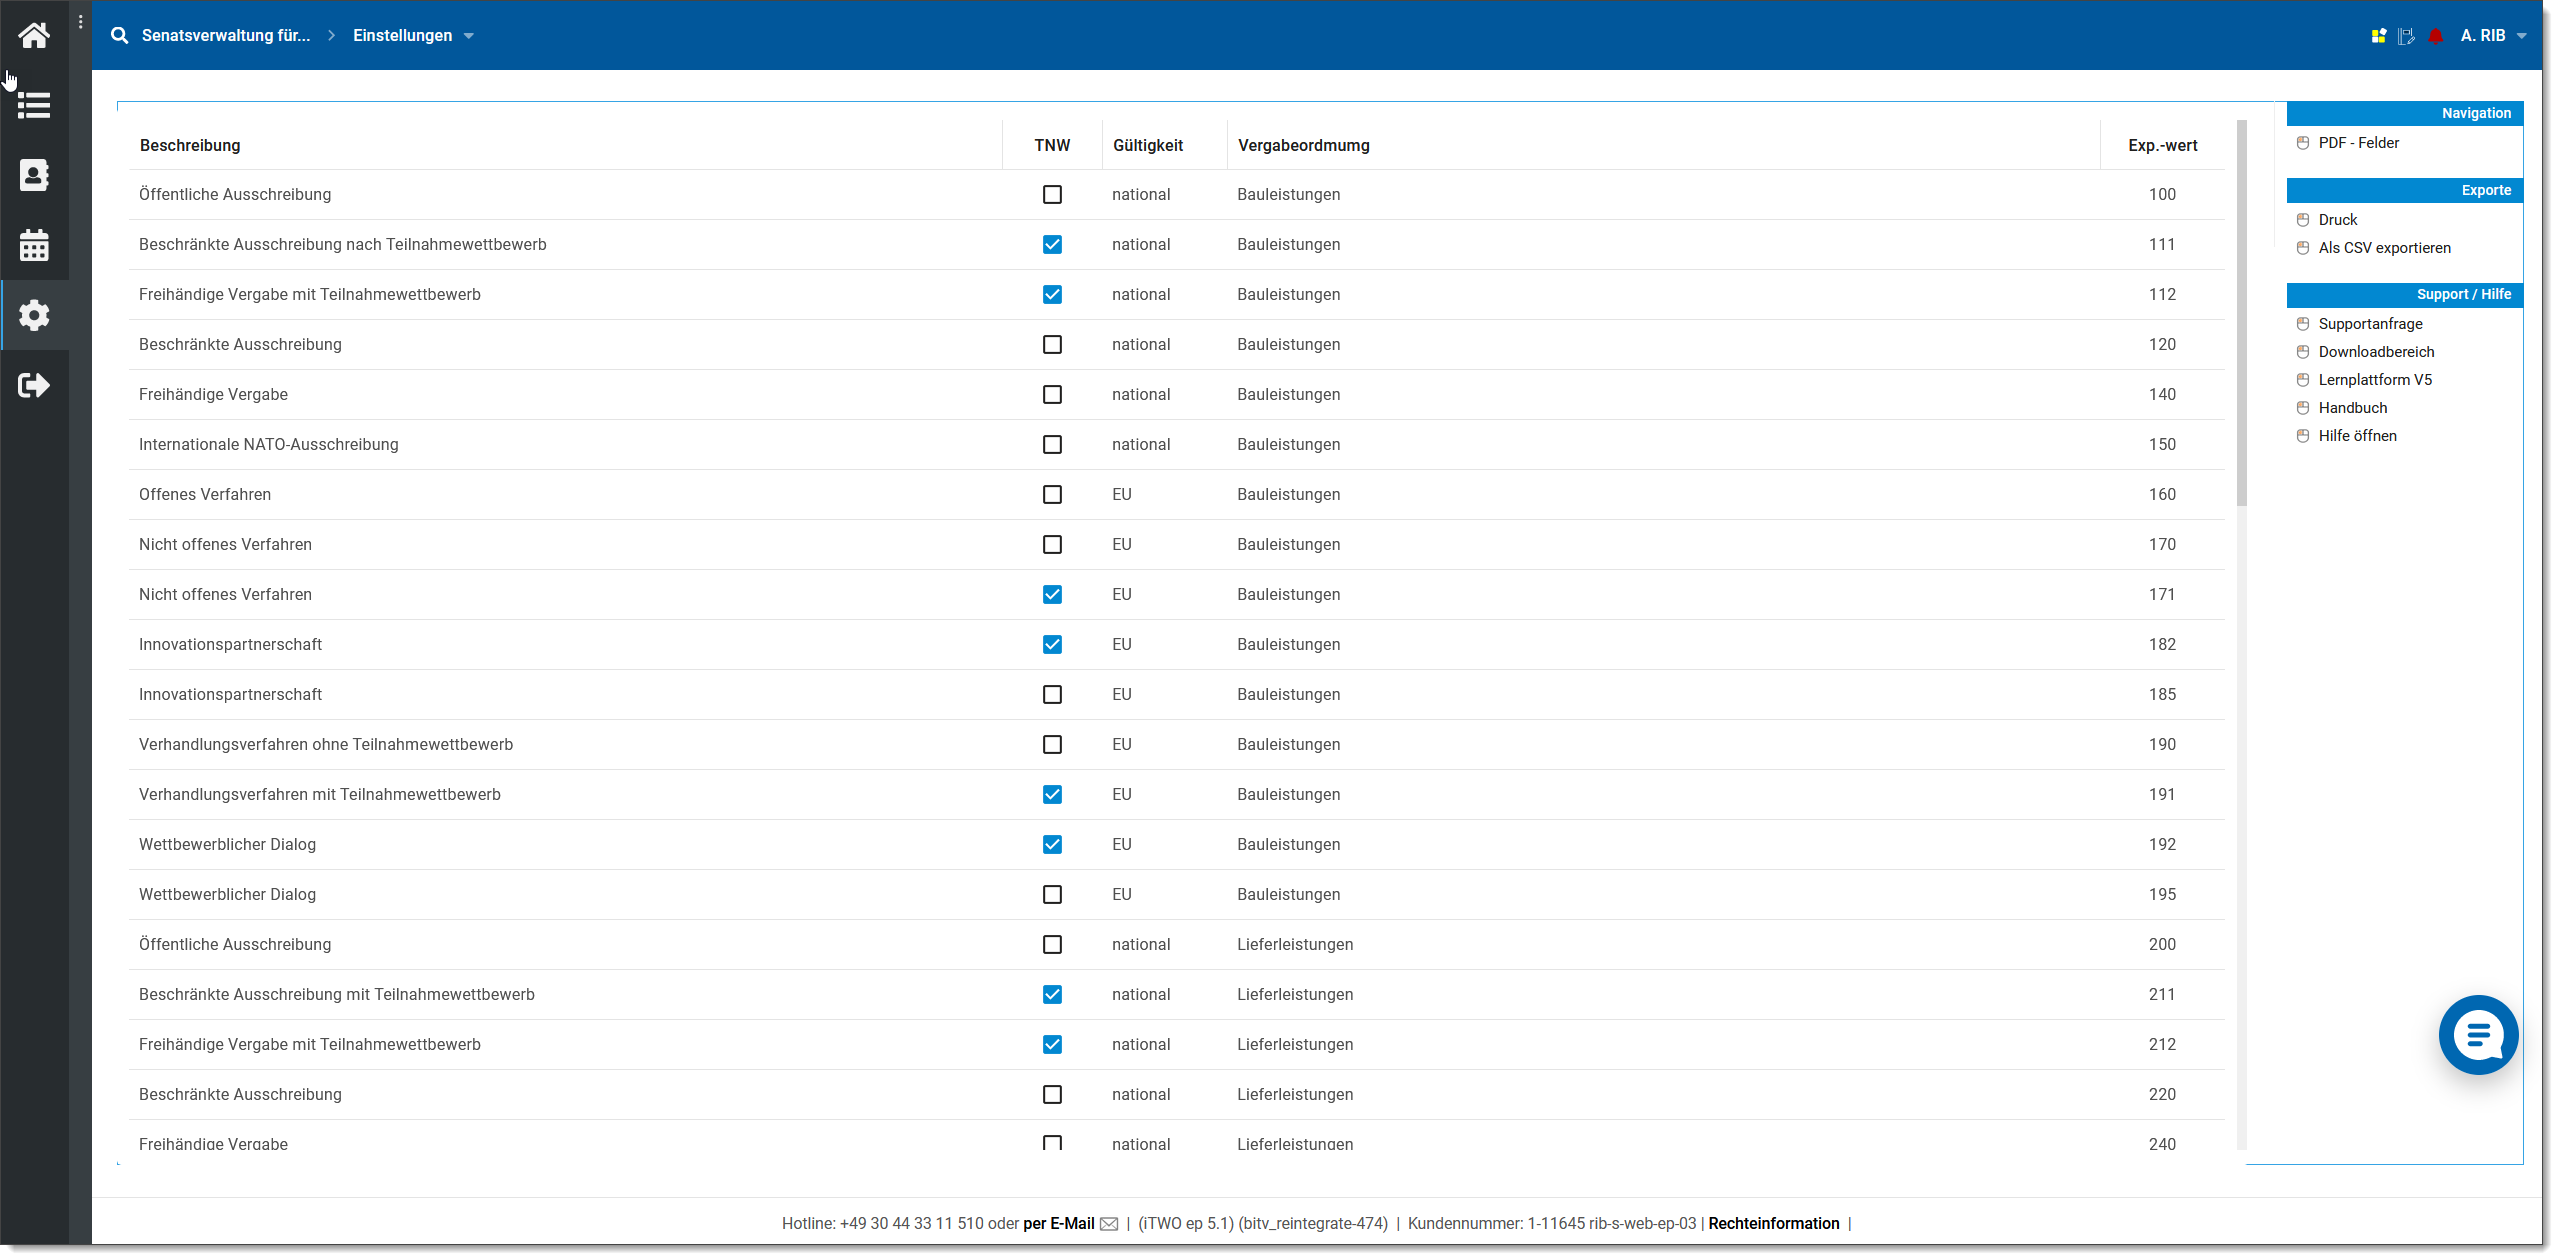Uncheck TNW for Freihändige Vergabe 112
The width and height of the screenshot is (2558, 1260).
click(1052, 295)
